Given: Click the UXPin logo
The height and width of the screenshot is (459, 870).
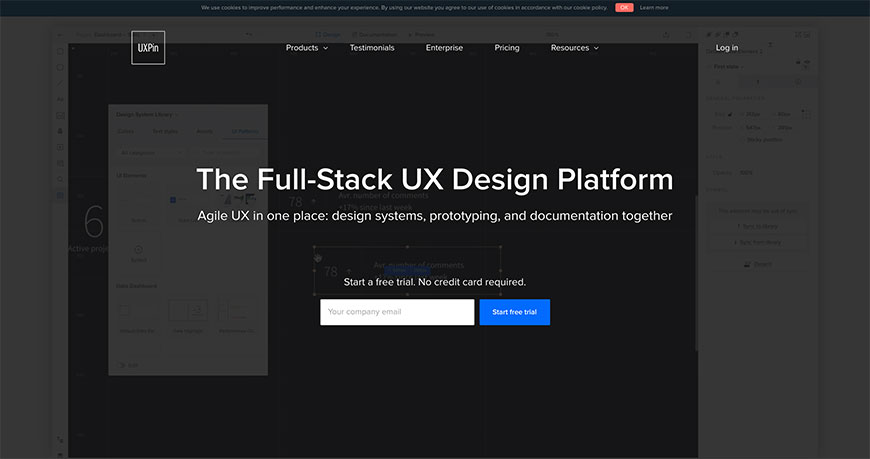Looking at the screenshot, I should 148,48.
